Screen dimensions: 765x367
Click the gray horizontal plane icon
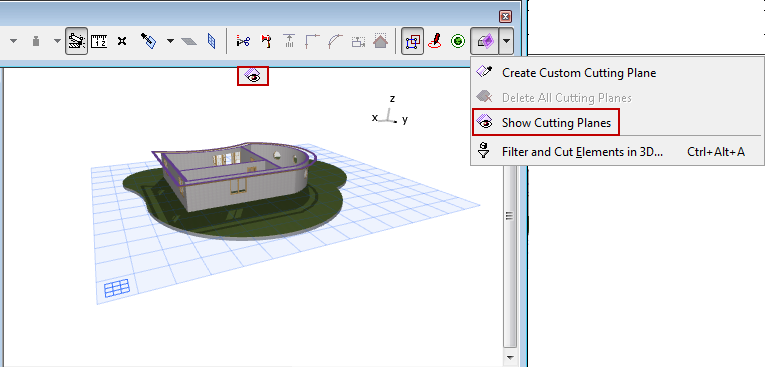pyautogui.click(x=189, y=41)
